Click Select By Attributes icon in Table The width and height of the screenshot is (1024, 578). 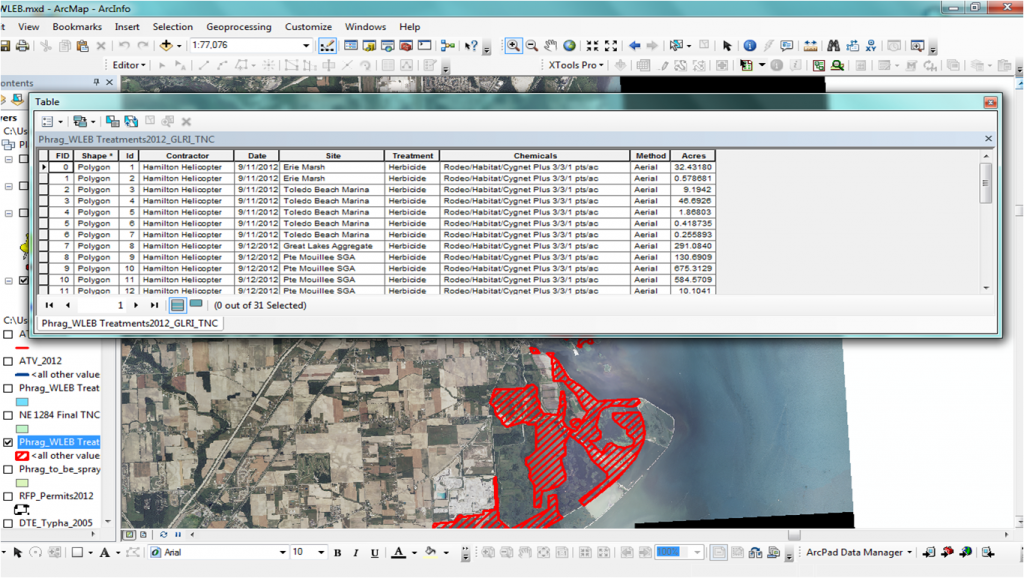[x=112, y=121]
